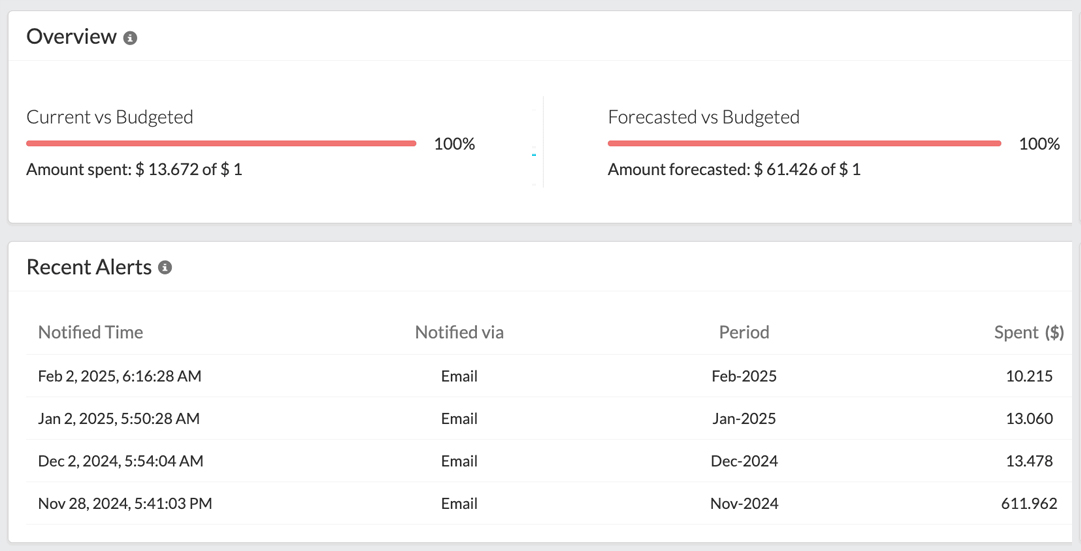Click the info icon beside Recent Alerts

tap(165, 268)
